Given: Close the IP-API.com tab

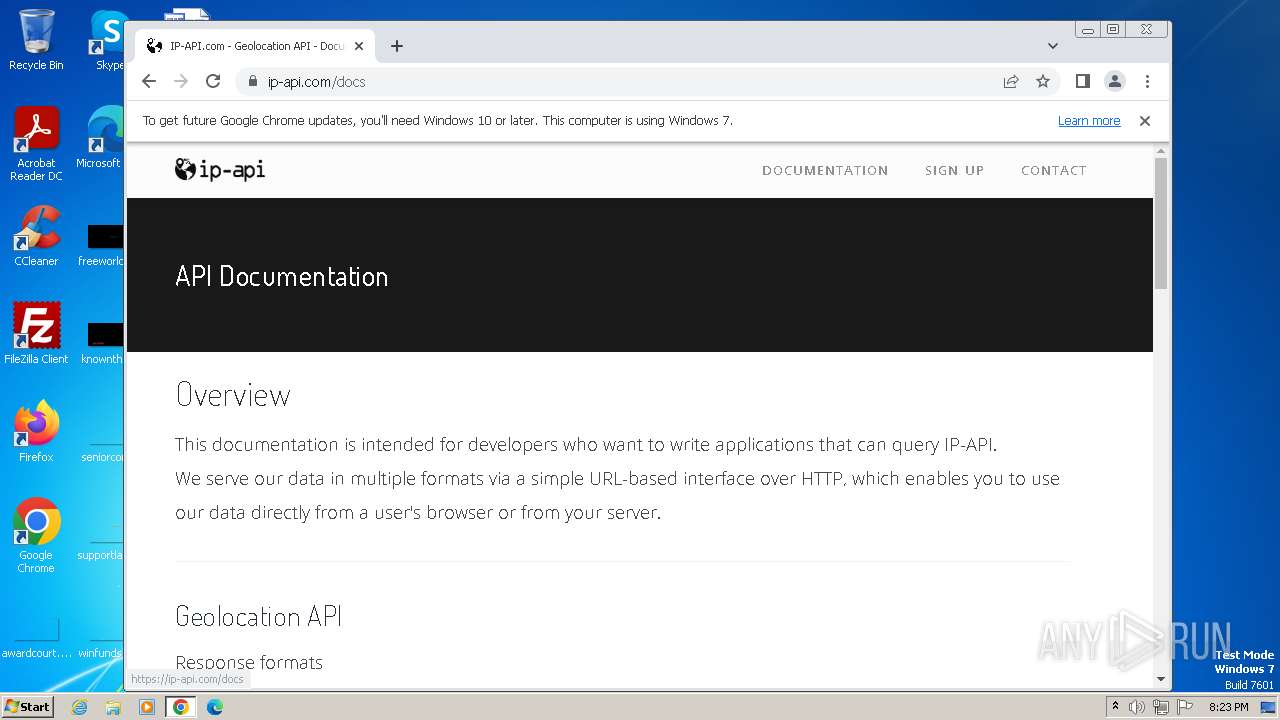Looking at the screenshot, I should tap(359, 46).
